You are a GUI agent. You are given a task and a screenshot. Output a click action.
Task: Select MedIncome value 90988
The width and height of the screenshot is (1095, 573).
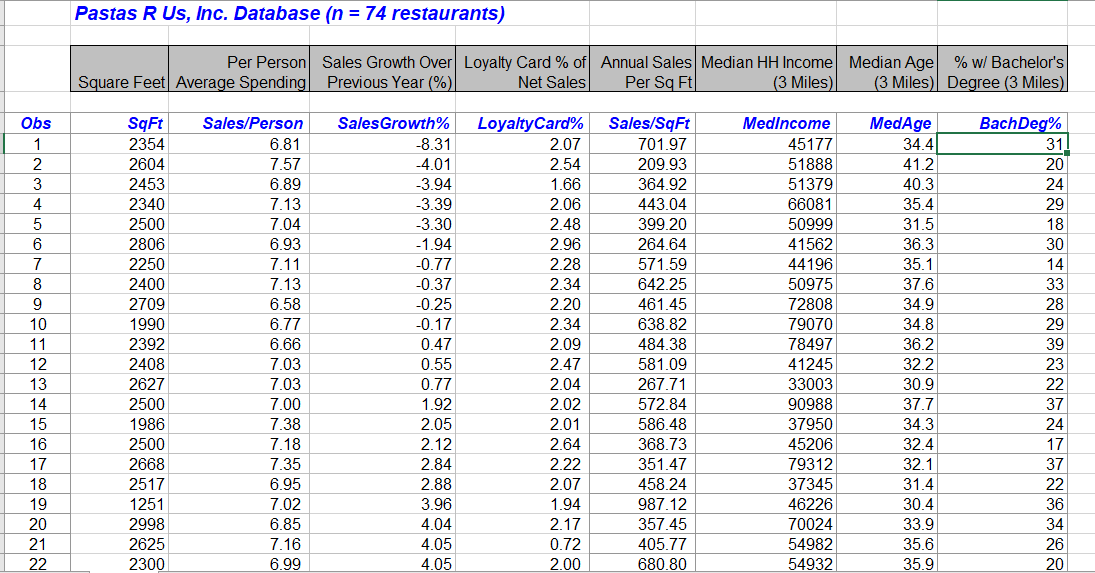click(x=766, y=405)
